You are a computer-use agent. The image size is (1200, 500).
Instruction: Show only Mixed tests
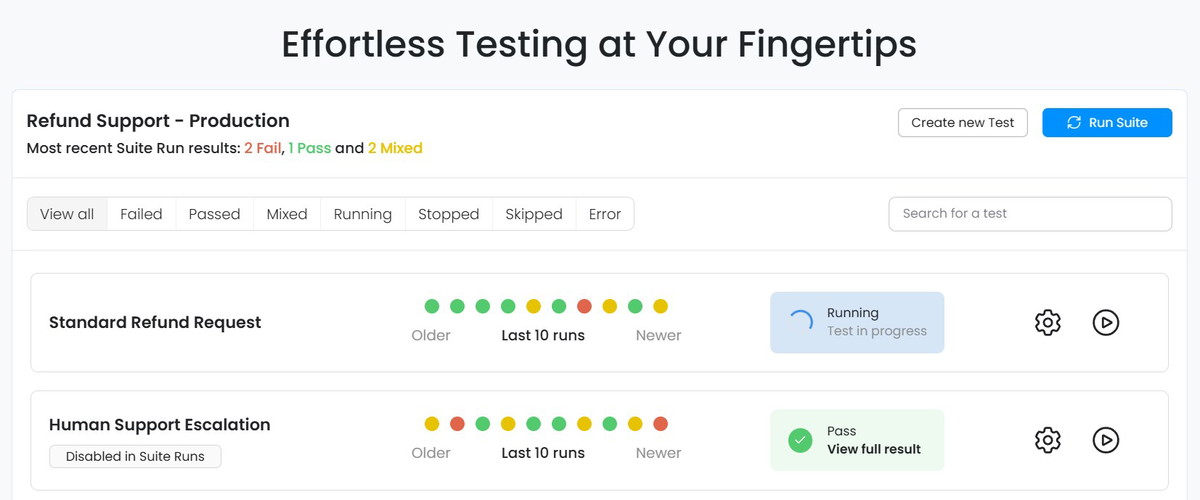coord(287,214)
